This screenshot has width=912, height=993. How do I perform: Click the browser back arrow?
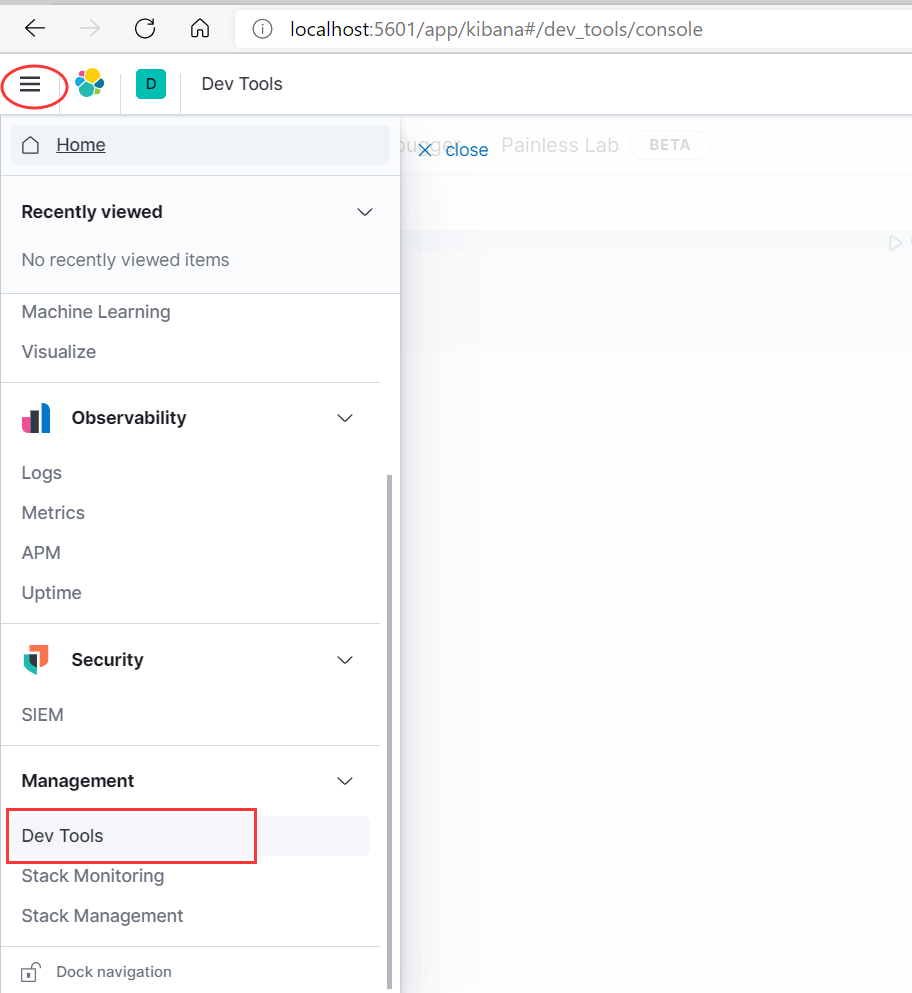coord(35,28)
